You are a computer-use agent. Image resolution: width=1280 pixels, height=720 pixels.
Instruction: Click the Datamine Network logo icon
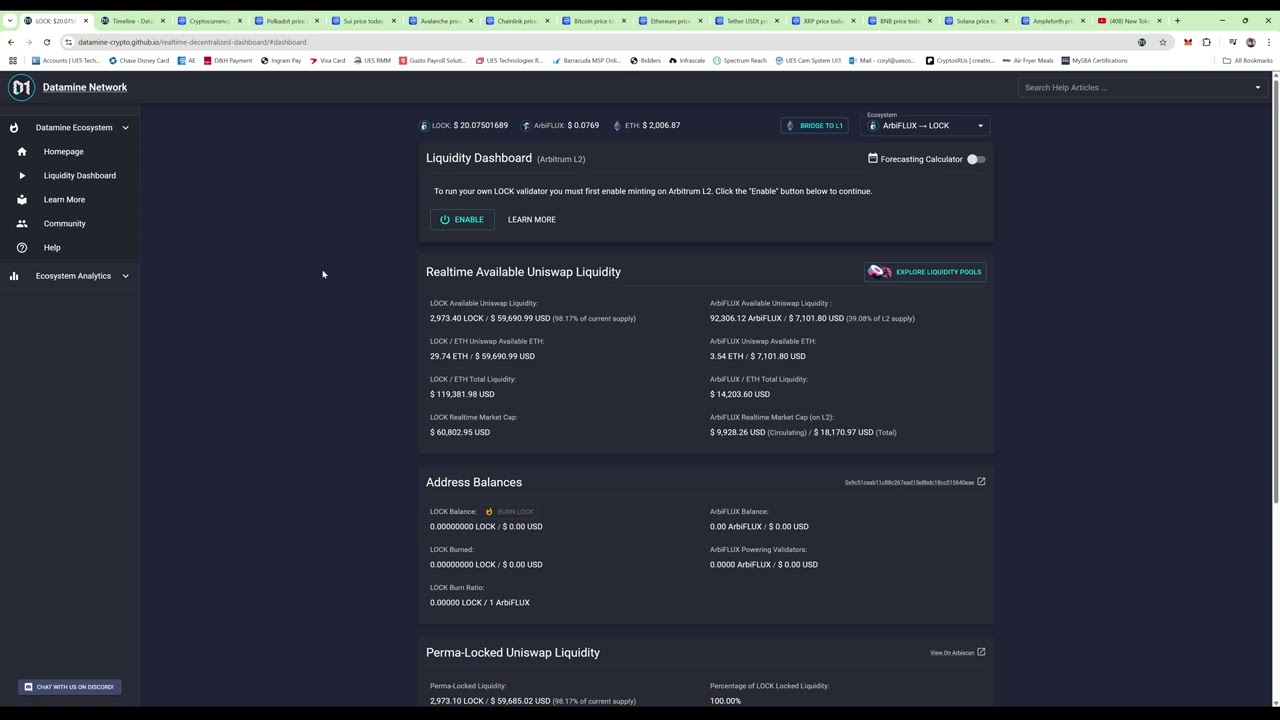tap(21, 87)
